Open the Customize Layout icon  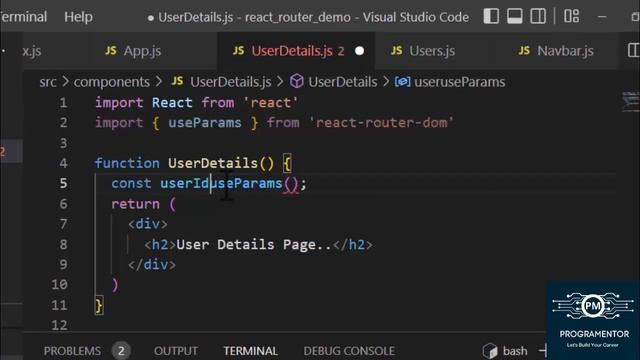click(571, 17)
